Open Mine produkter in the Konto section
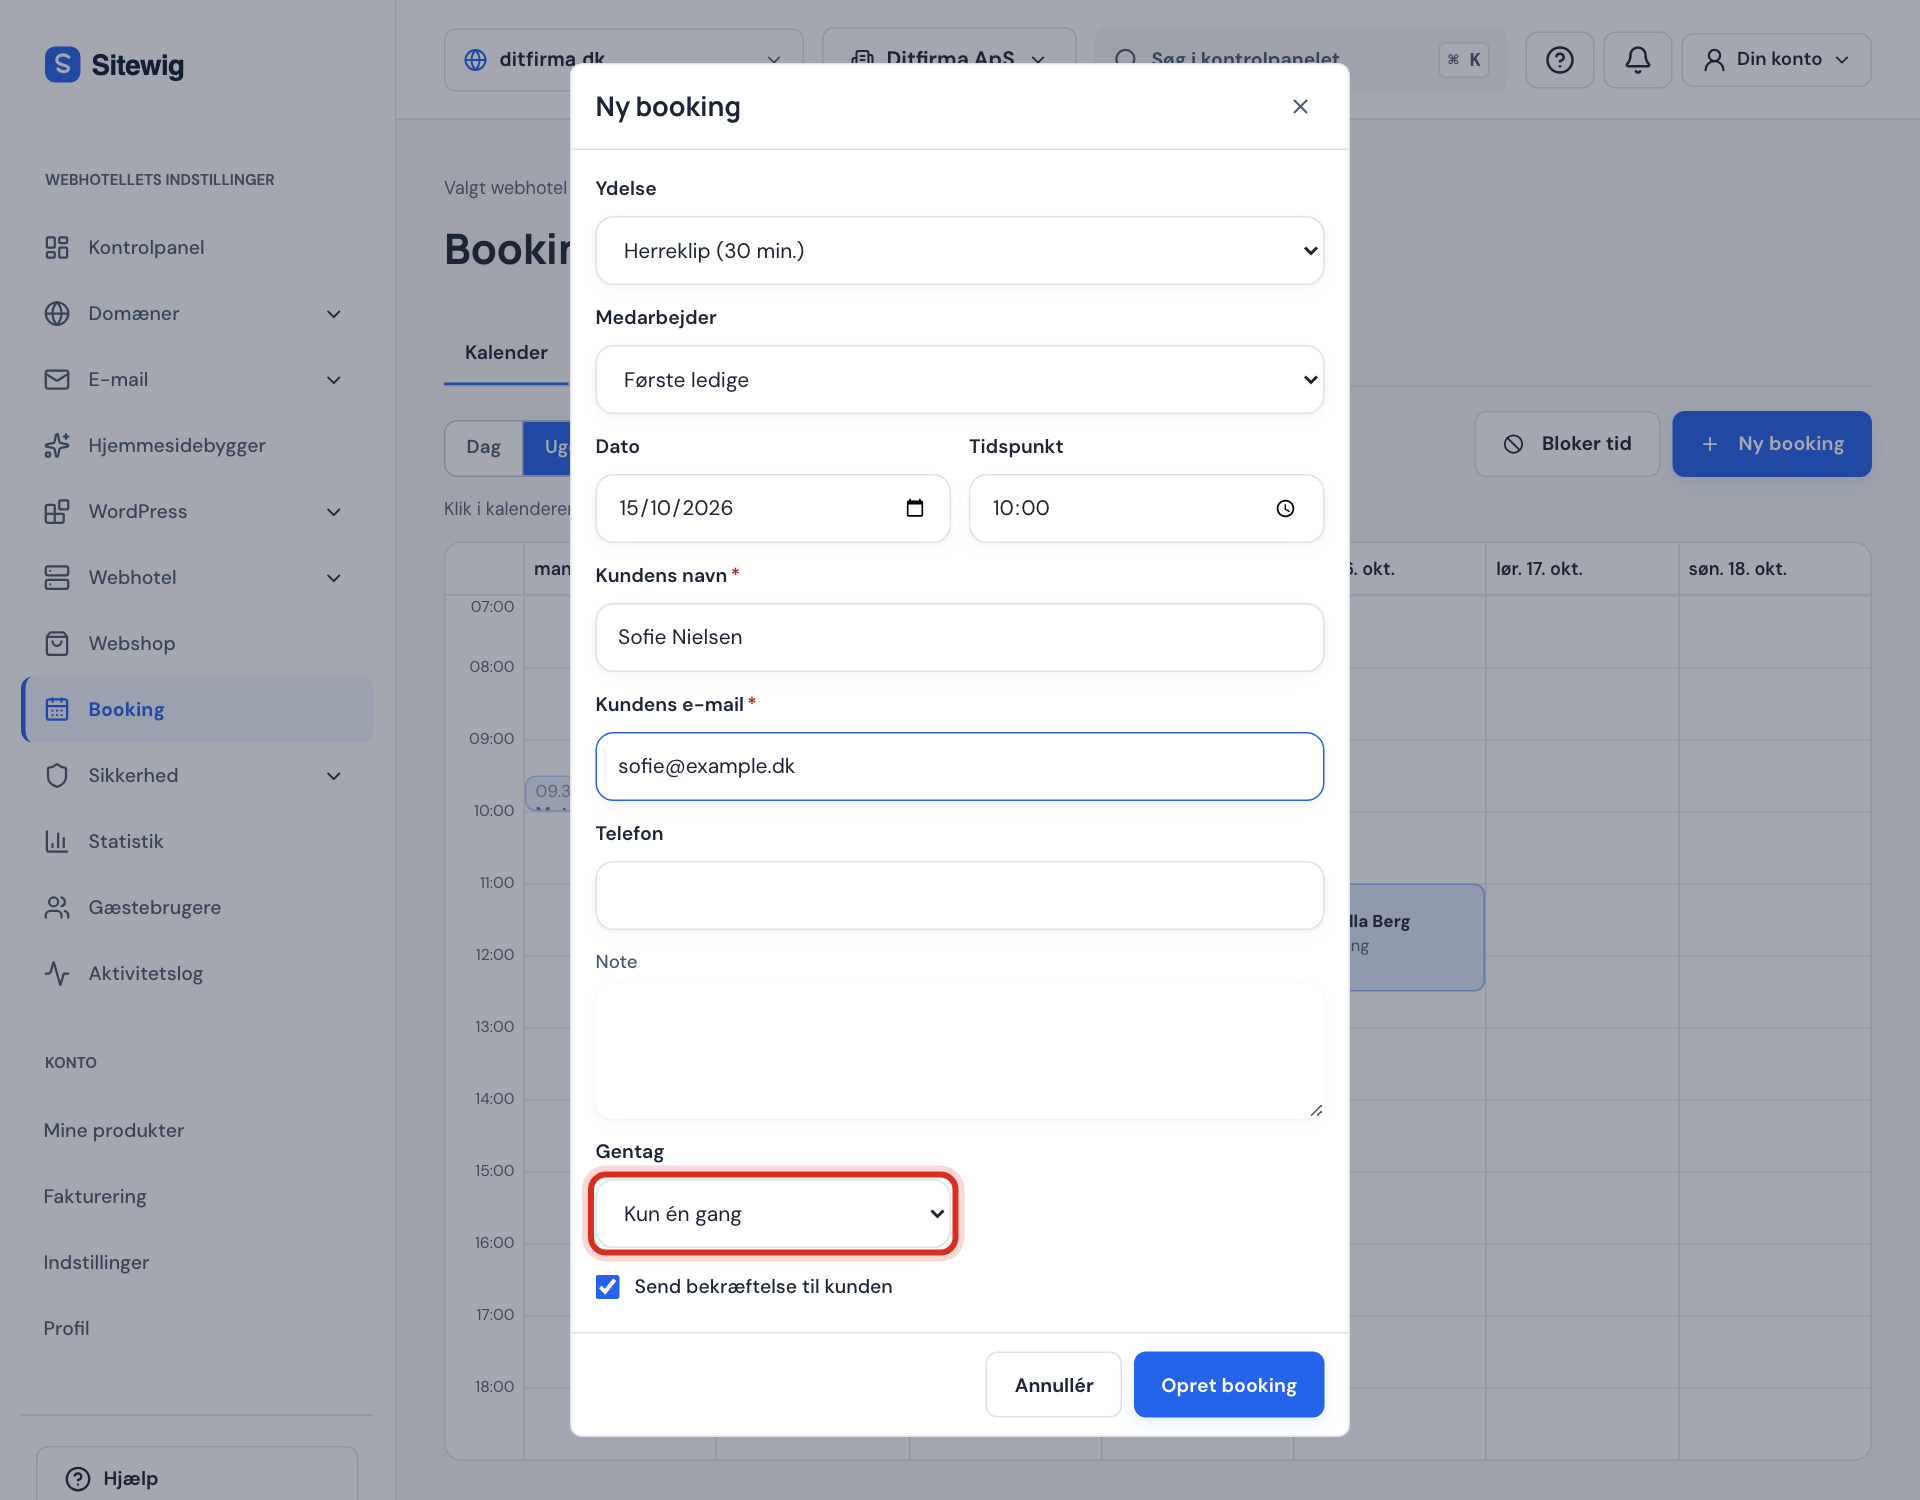The height and width of the screenshot is (1500, 1920). pos(114,1130)
